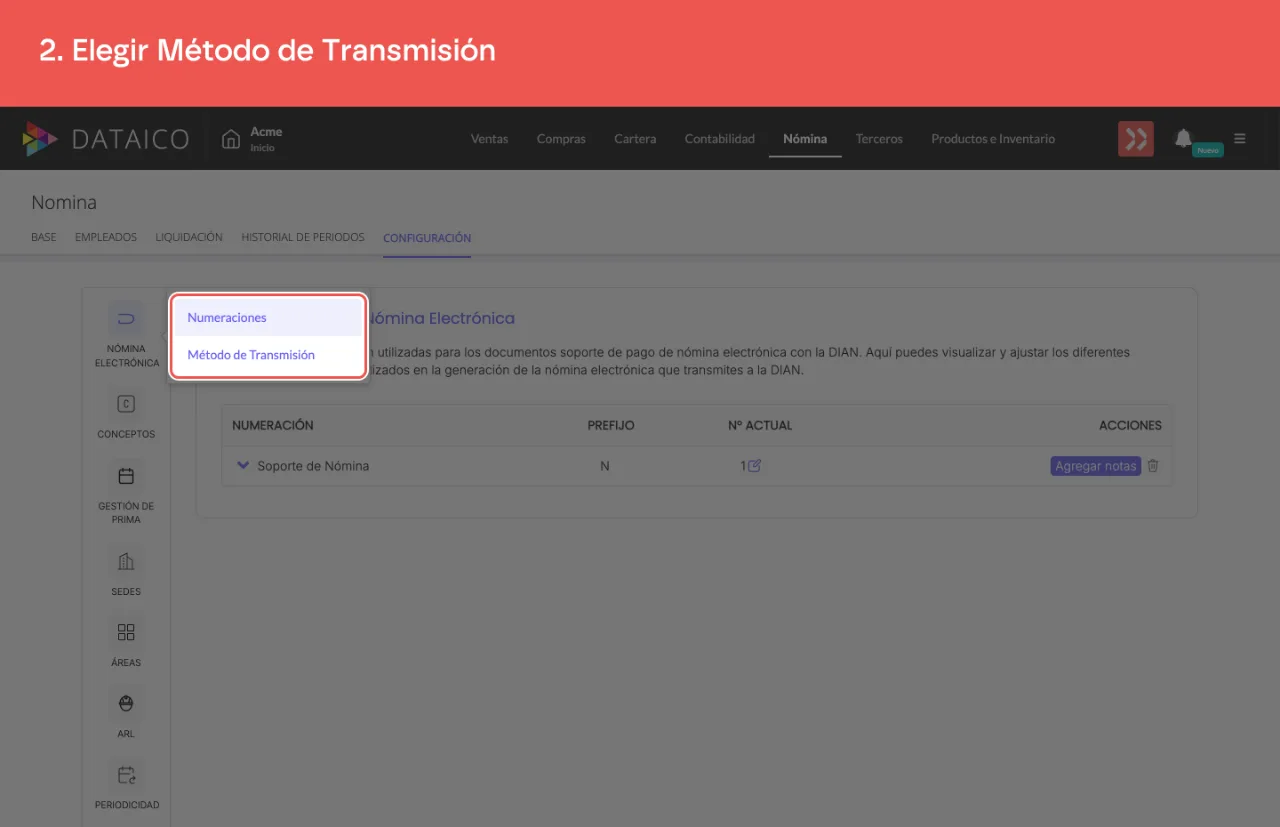Click the ACCIONES column header

[x=1130, y=425]
